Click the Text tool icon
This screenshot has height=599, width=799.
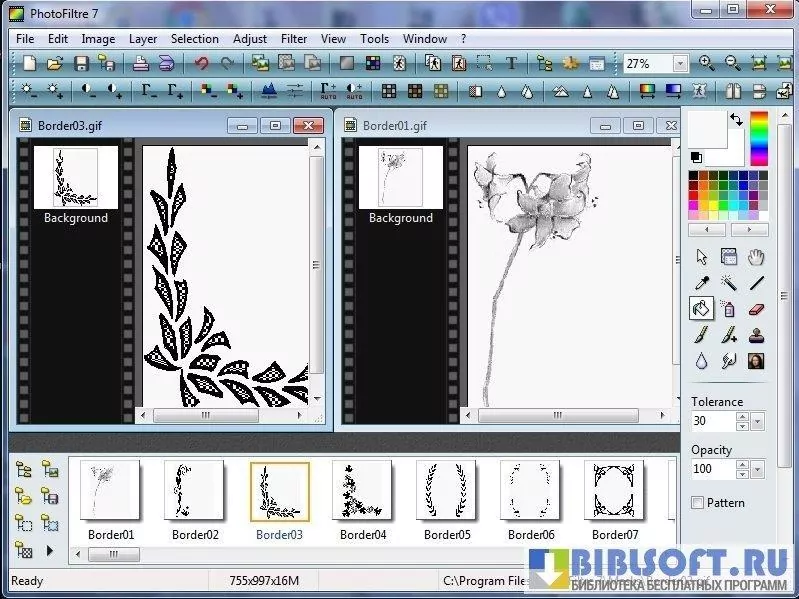point(511,64)
